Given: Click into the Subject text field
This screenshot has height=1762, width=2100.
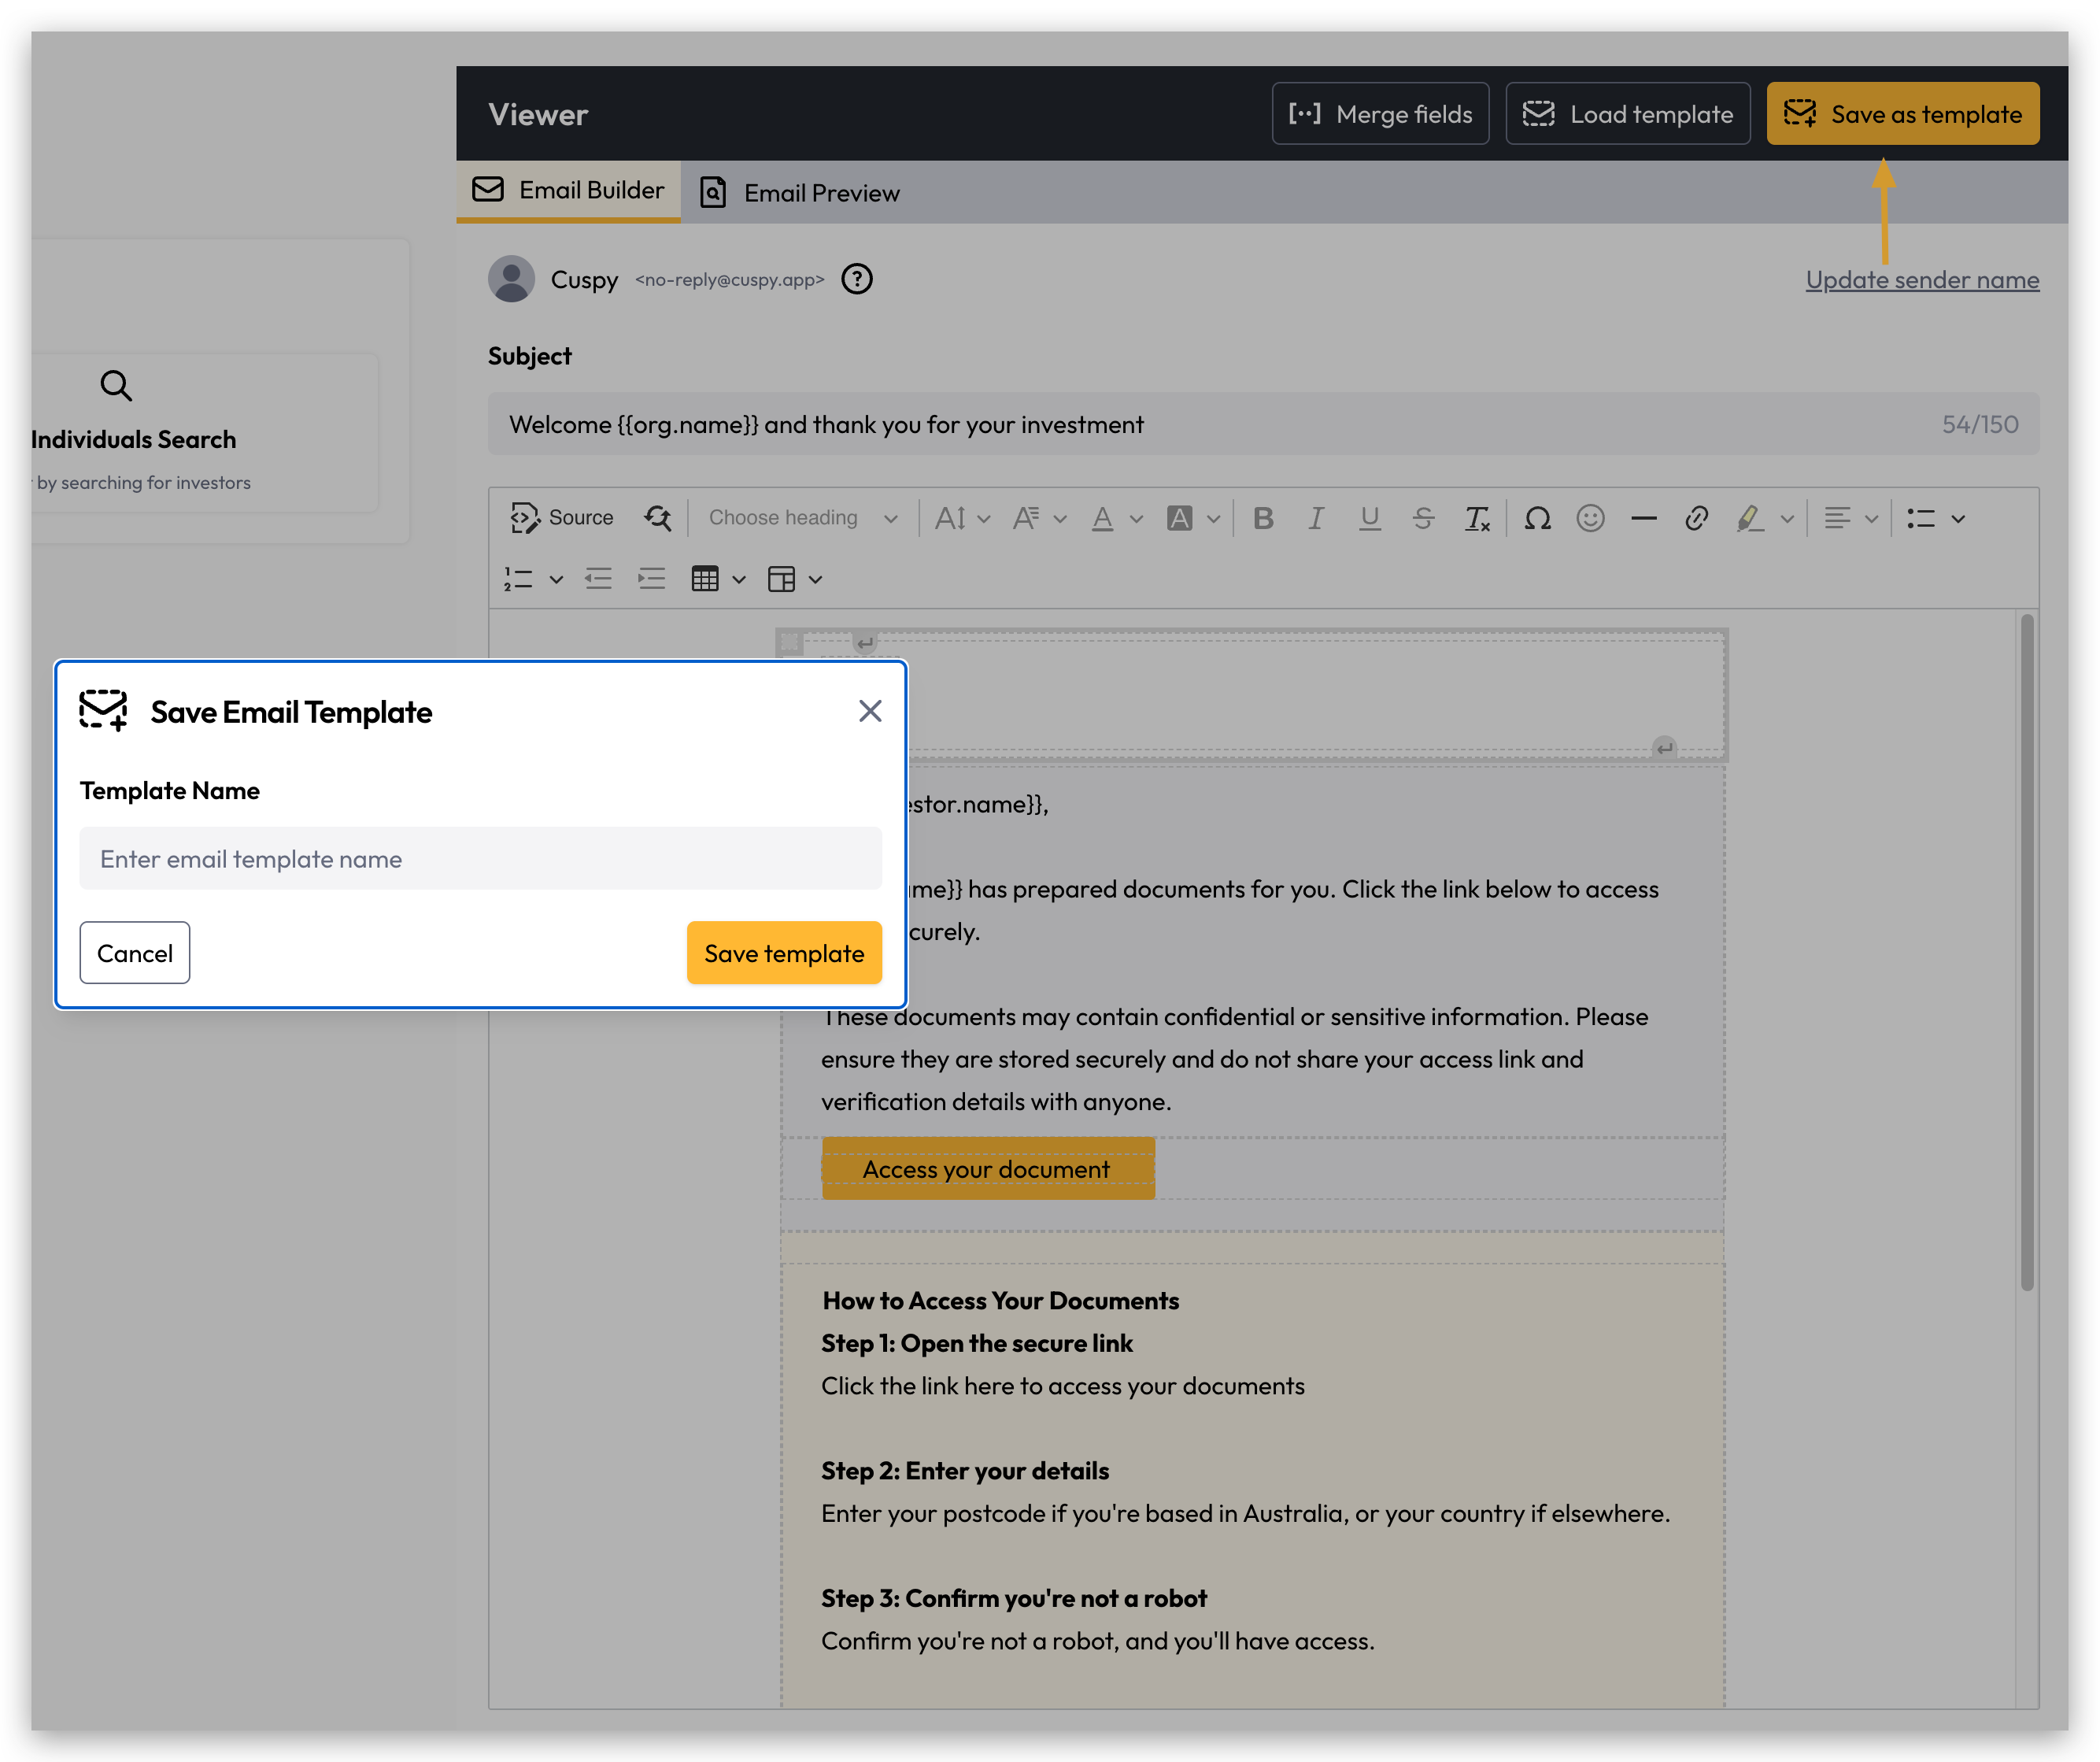Looking at the screenshot, I should 1263,424.
